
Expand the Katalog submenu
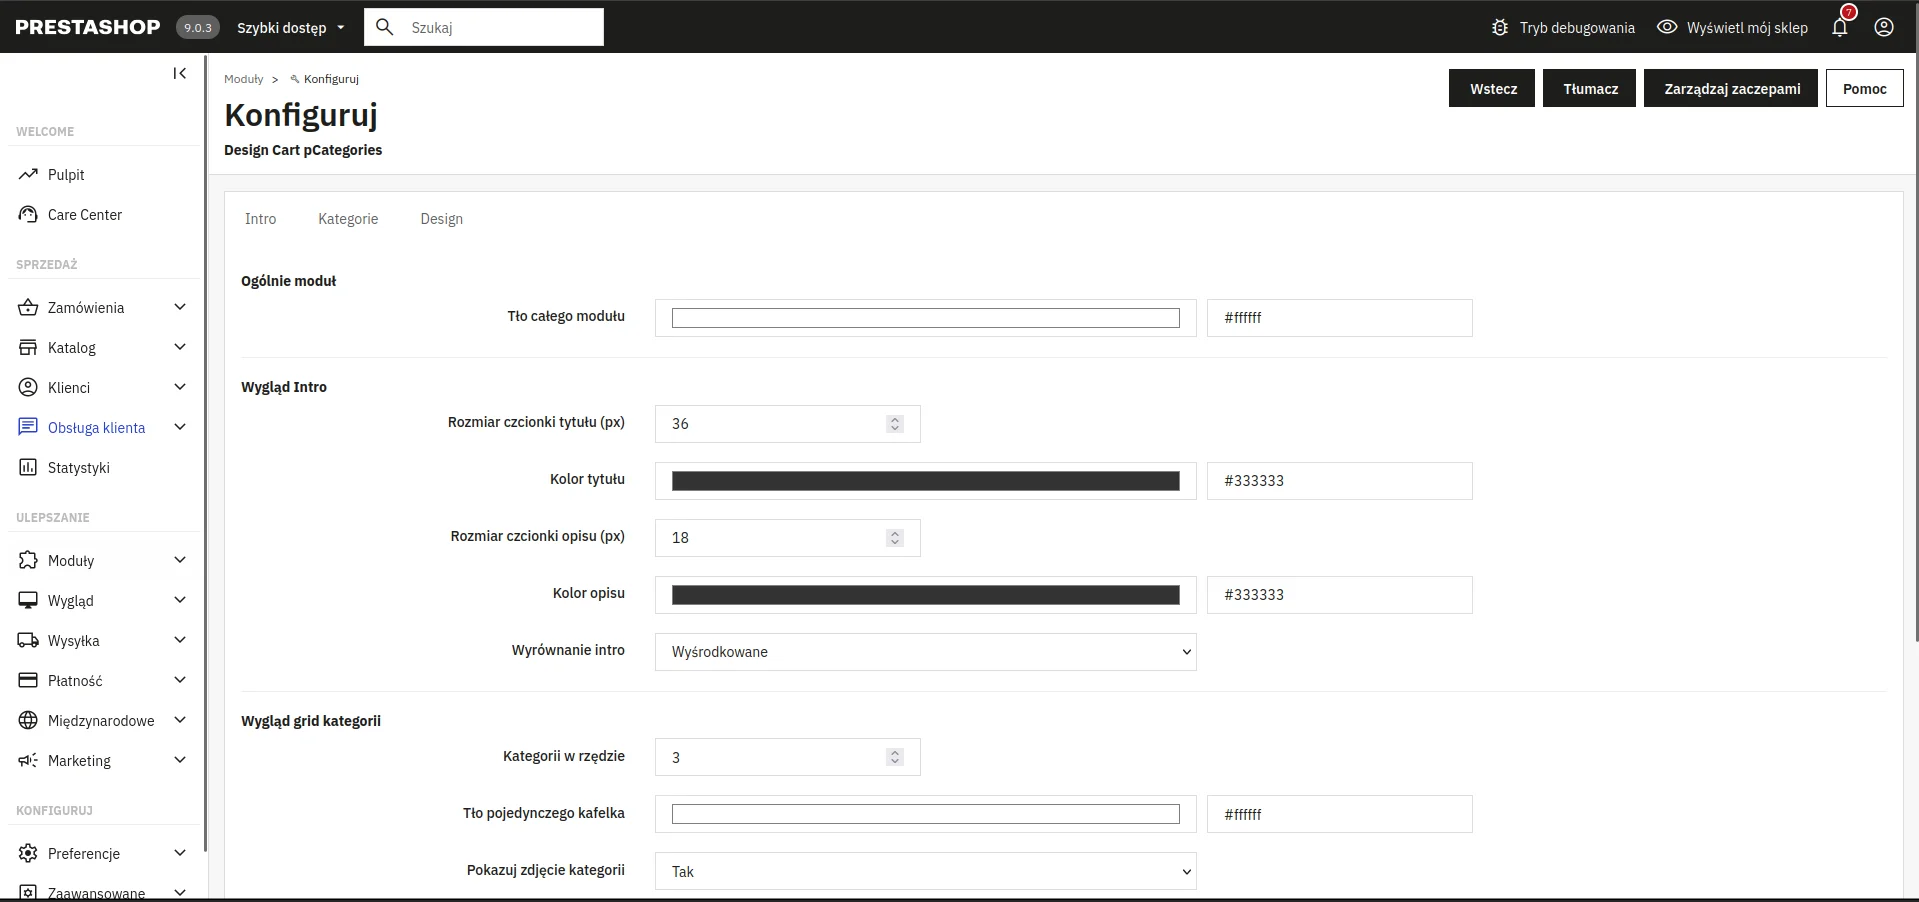click(x=180, y=347)
